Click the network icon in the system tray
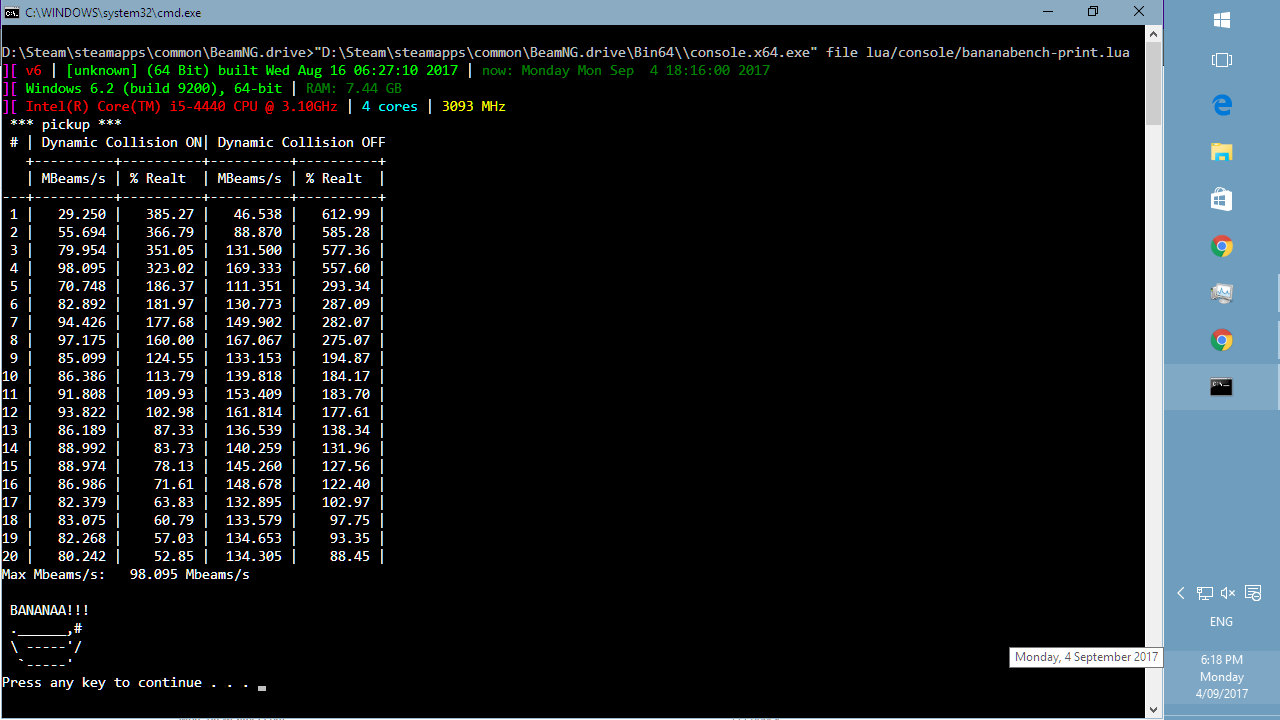 [x=1205, y=593]
